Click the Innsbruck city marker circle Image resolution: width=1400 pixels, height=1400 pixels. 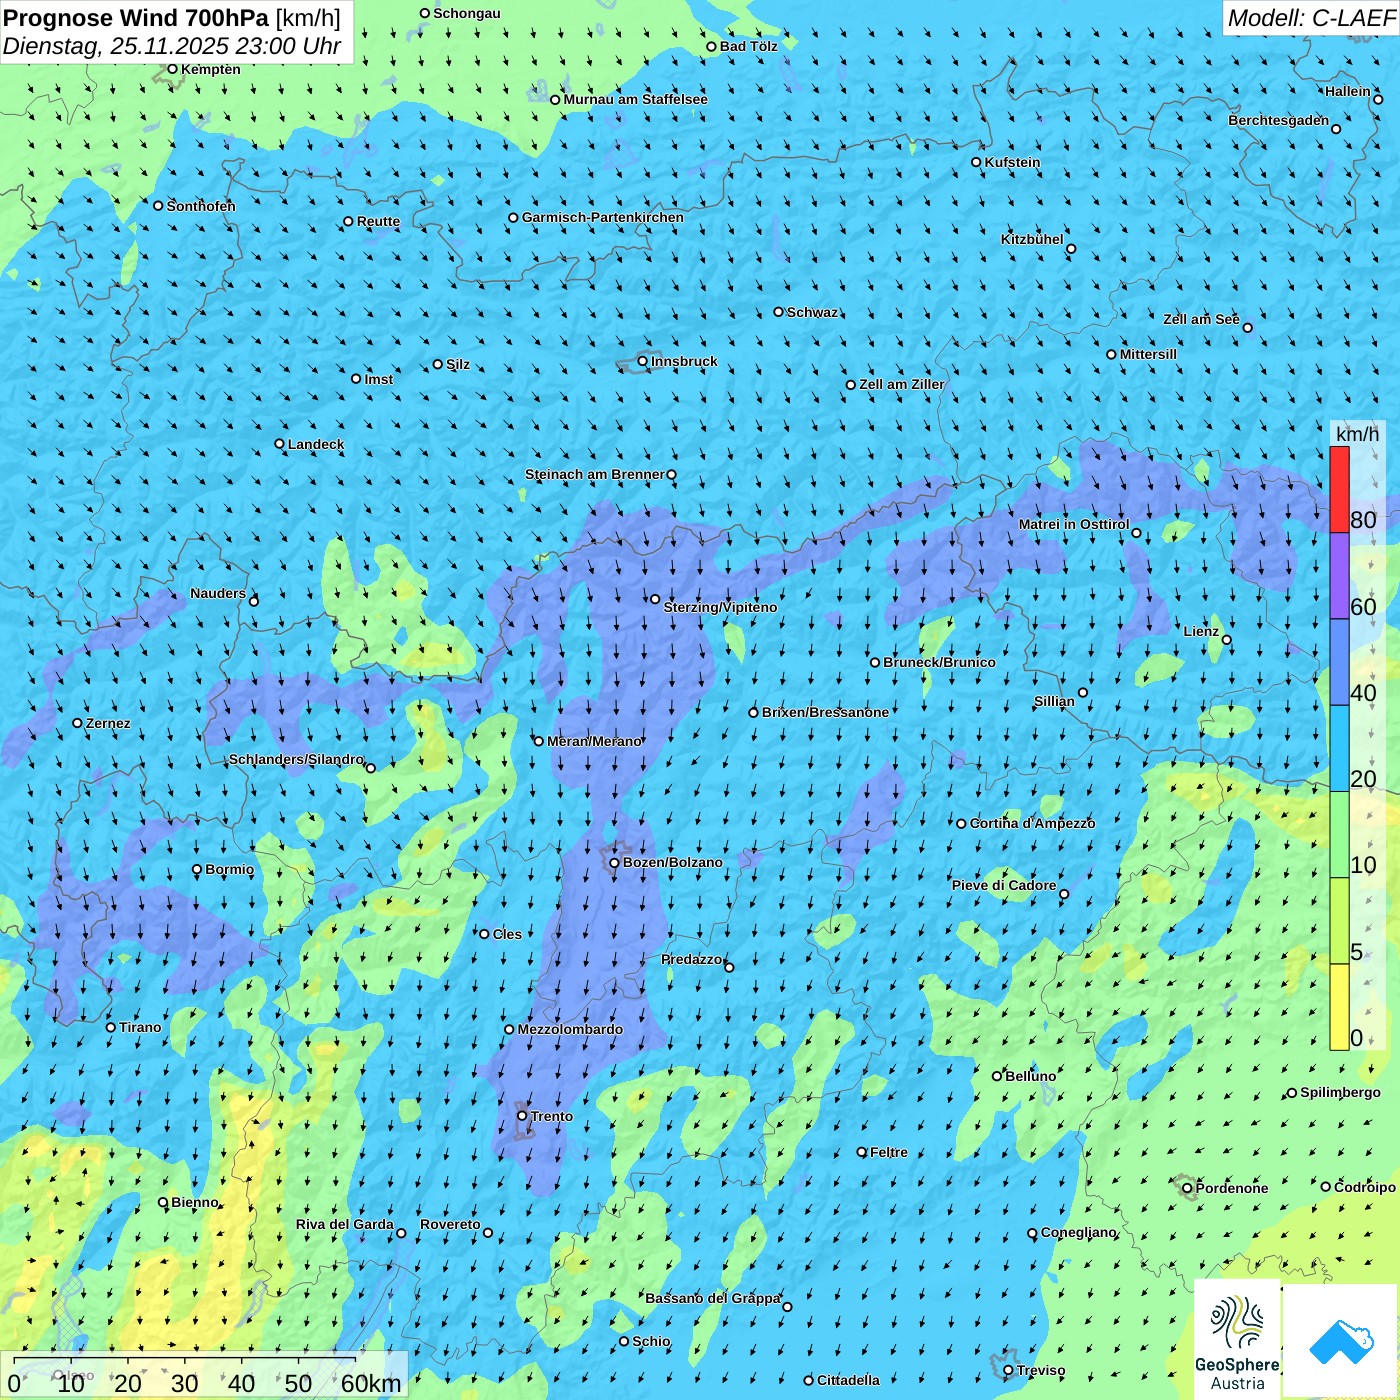click(x=643, y=361)
